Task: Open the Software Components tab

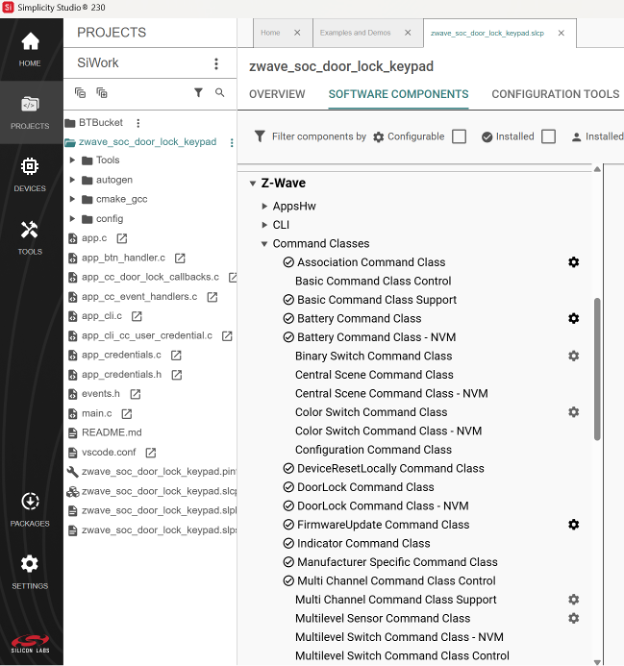Action: 398,94
